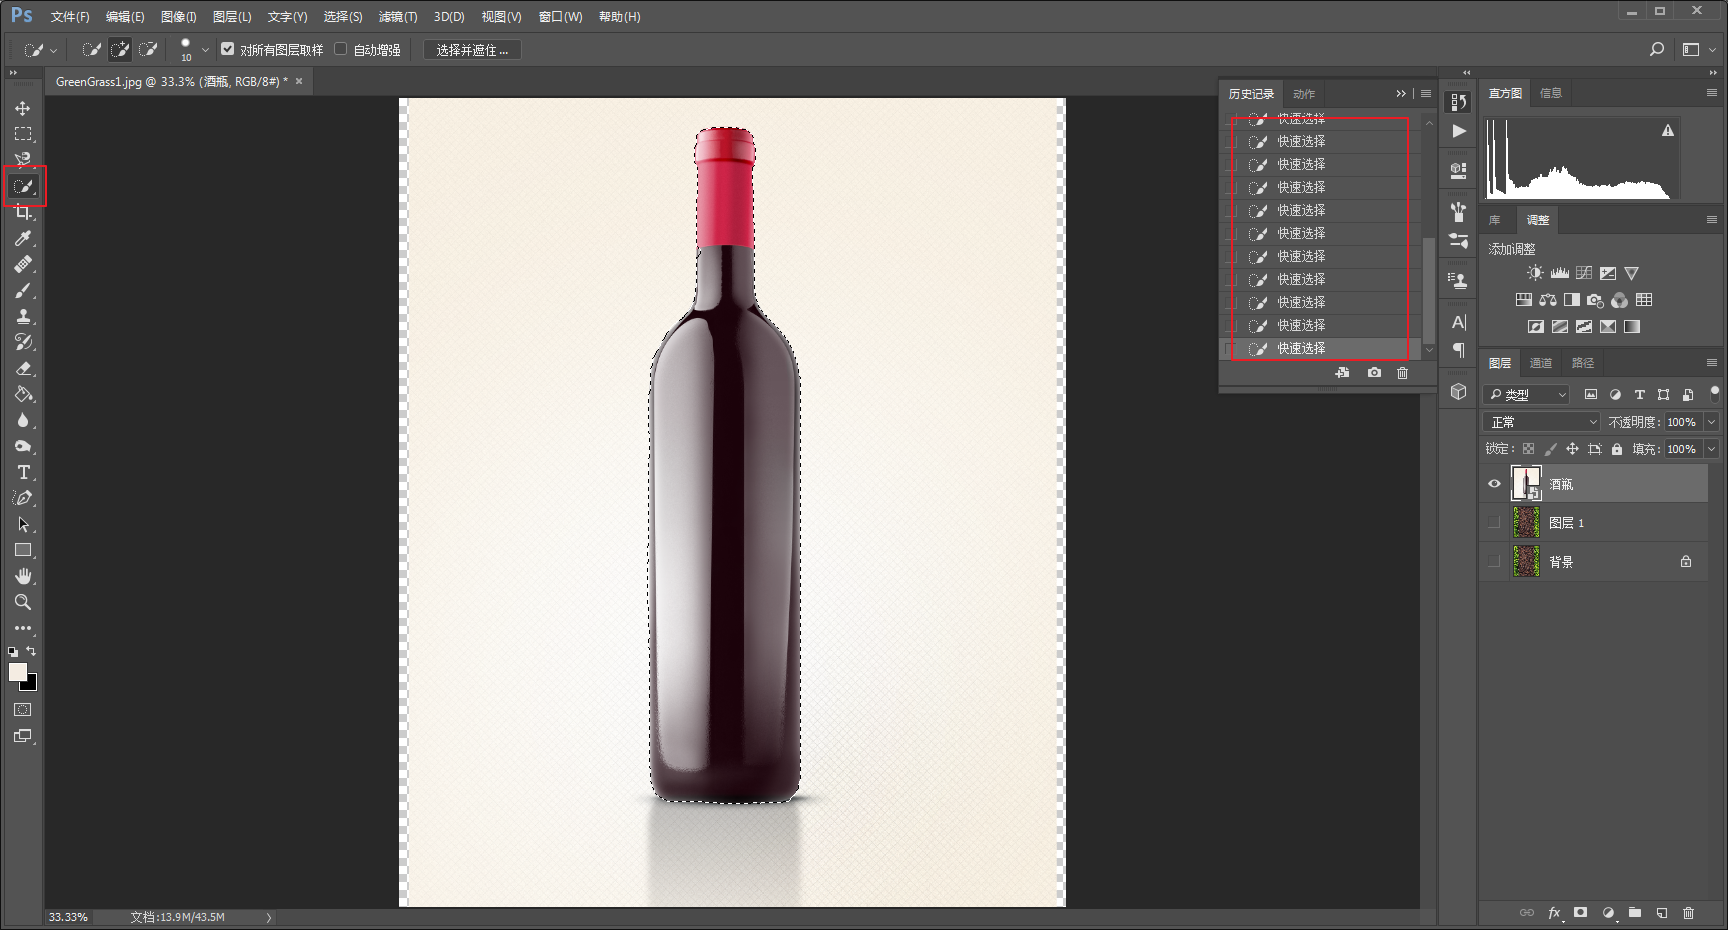1728x930 pixels.
Task: Open History panel flyout menu
Action: pyautogui.click(x=1426, y=94)
